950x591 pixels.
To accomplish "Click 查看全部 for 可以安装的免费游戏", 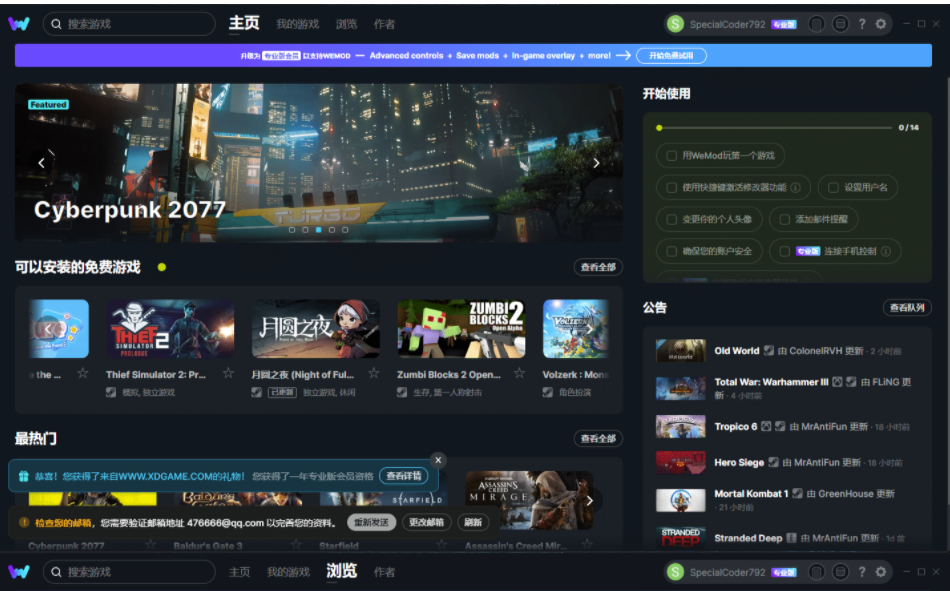I will click(x=598, y=267).
